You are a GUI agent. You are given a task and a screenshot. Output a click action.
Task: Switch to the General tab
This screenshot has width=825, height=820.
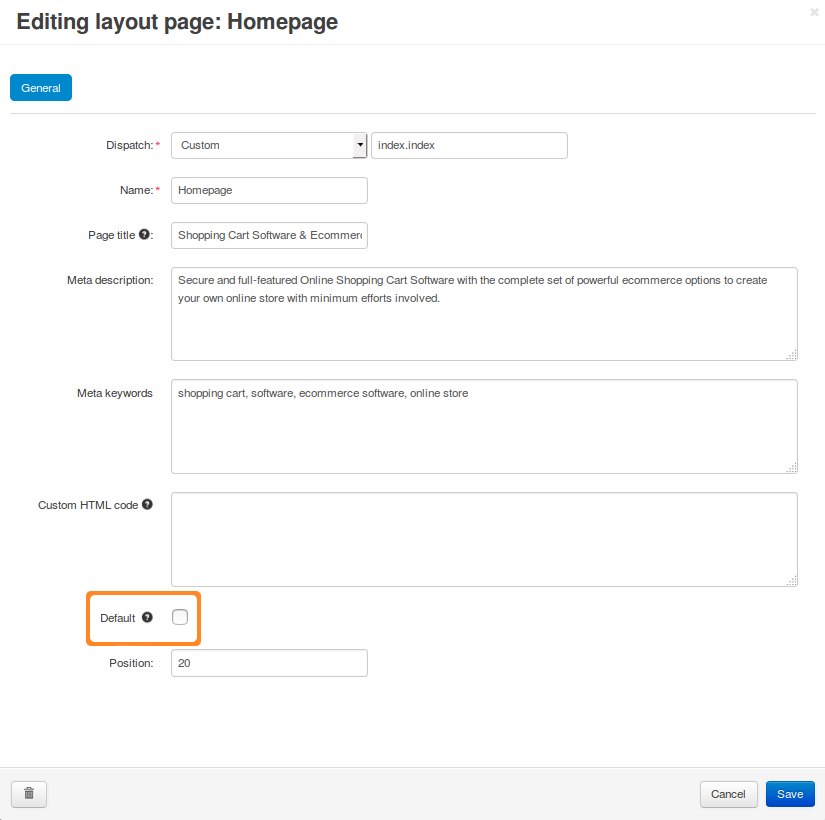tap(41, 88)
